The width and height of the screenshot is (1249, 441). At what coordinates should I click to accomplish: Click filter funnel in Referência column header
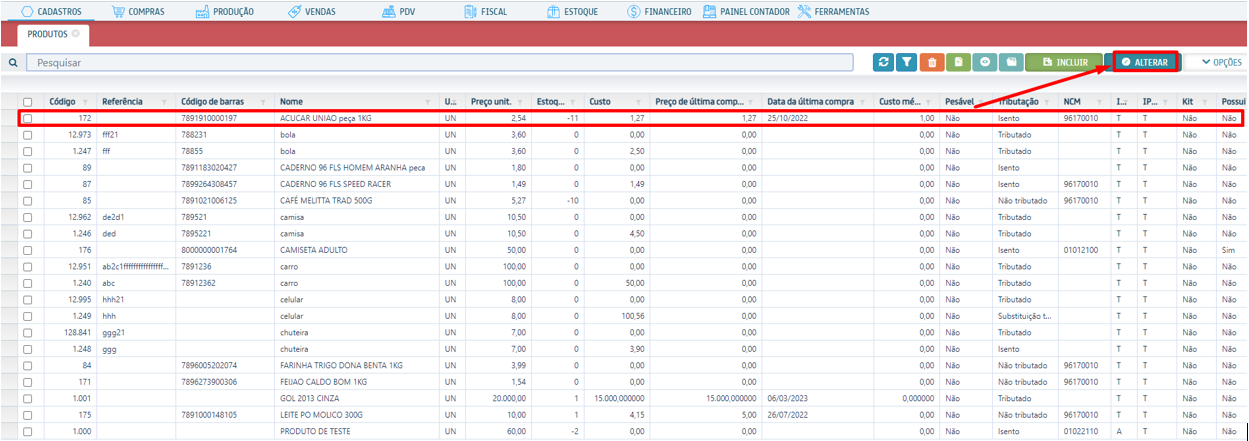pos(166,102)
